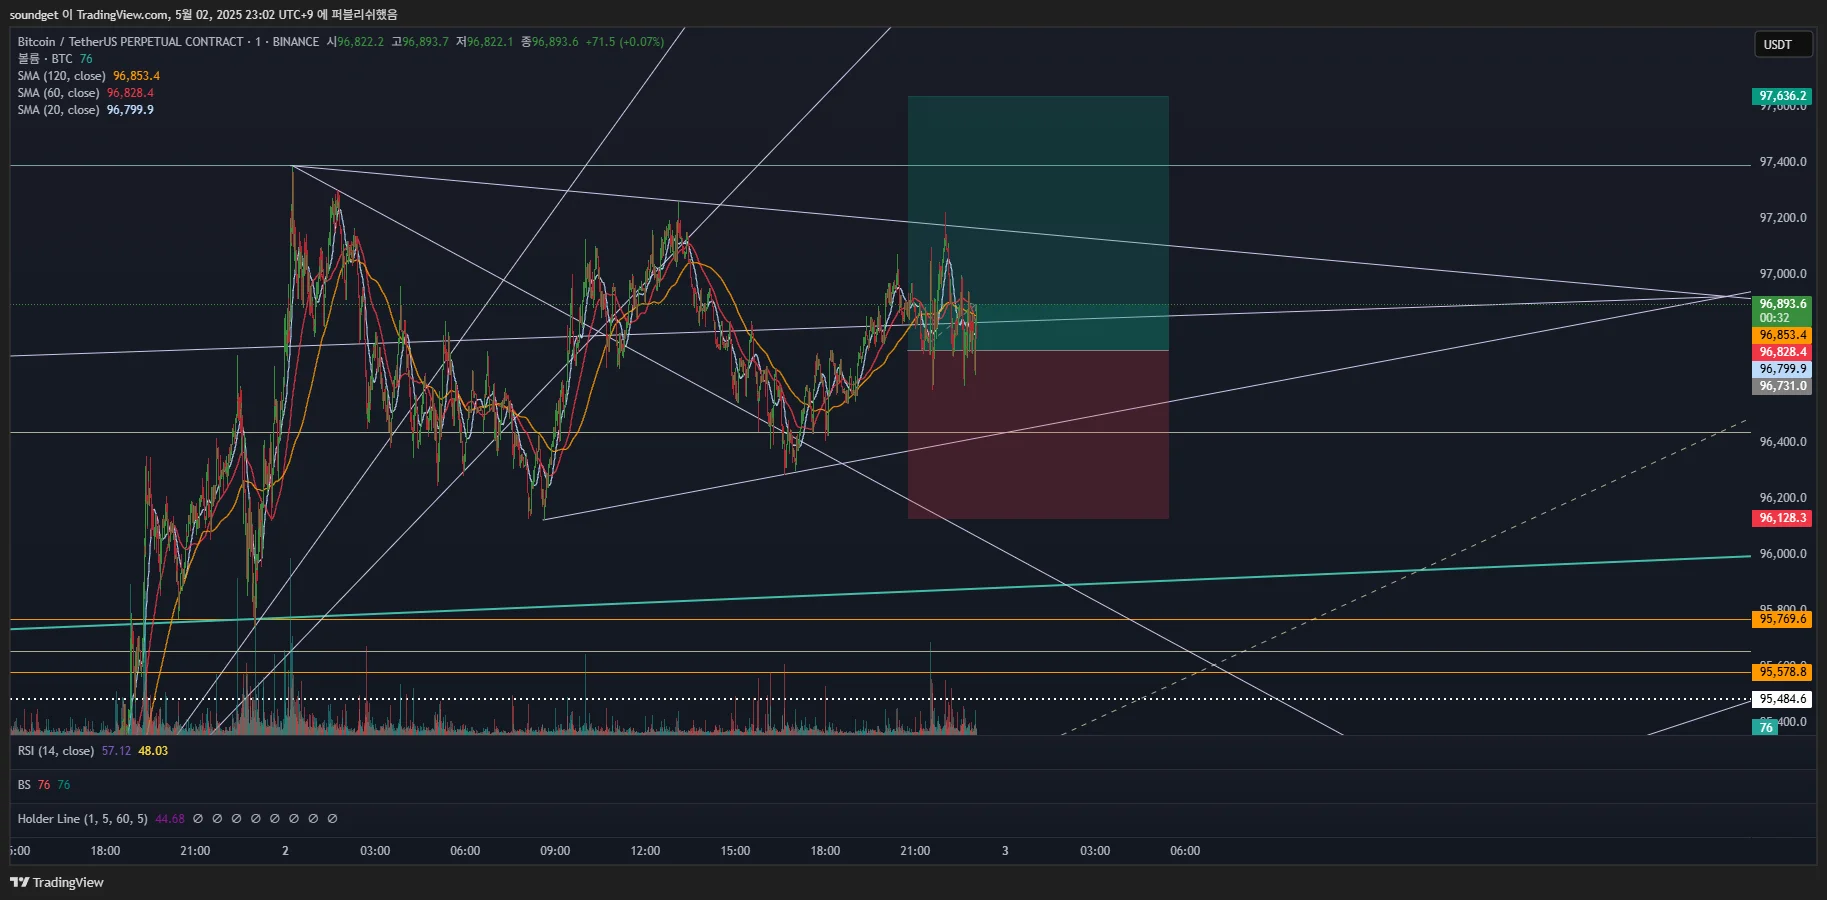Click the orange 96,853.4 price-axis label

point(1782,335)
